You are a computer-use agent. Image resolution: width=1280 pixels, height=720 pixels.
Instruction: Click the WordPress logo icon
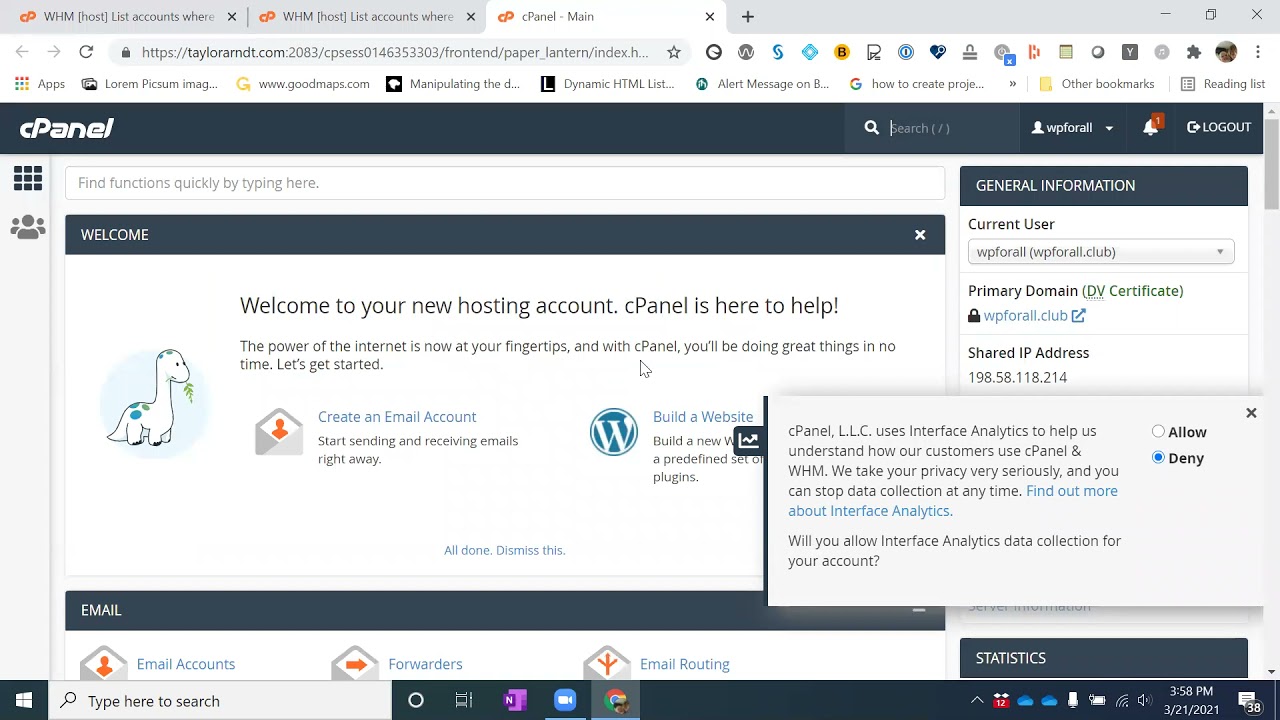coord(613,432)
